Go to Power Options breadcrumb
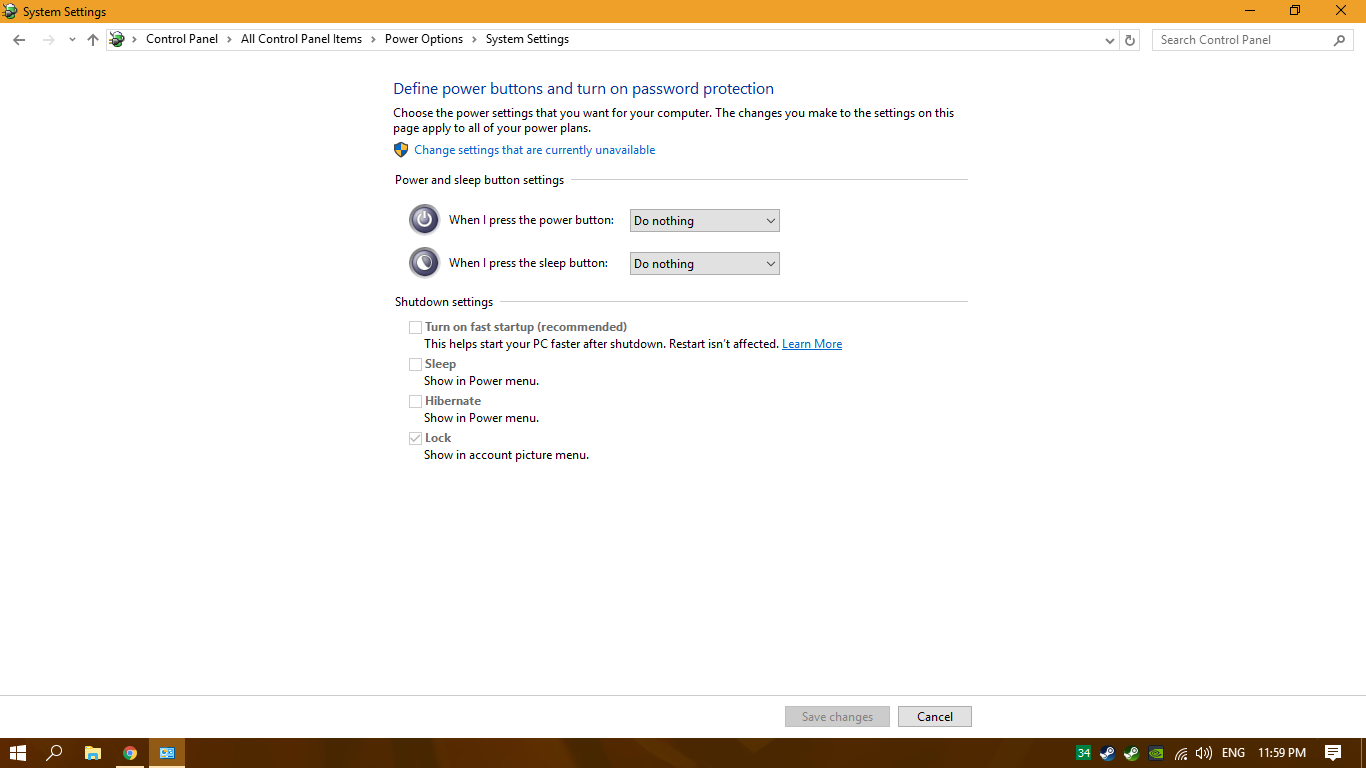 (x=423, y=39)
